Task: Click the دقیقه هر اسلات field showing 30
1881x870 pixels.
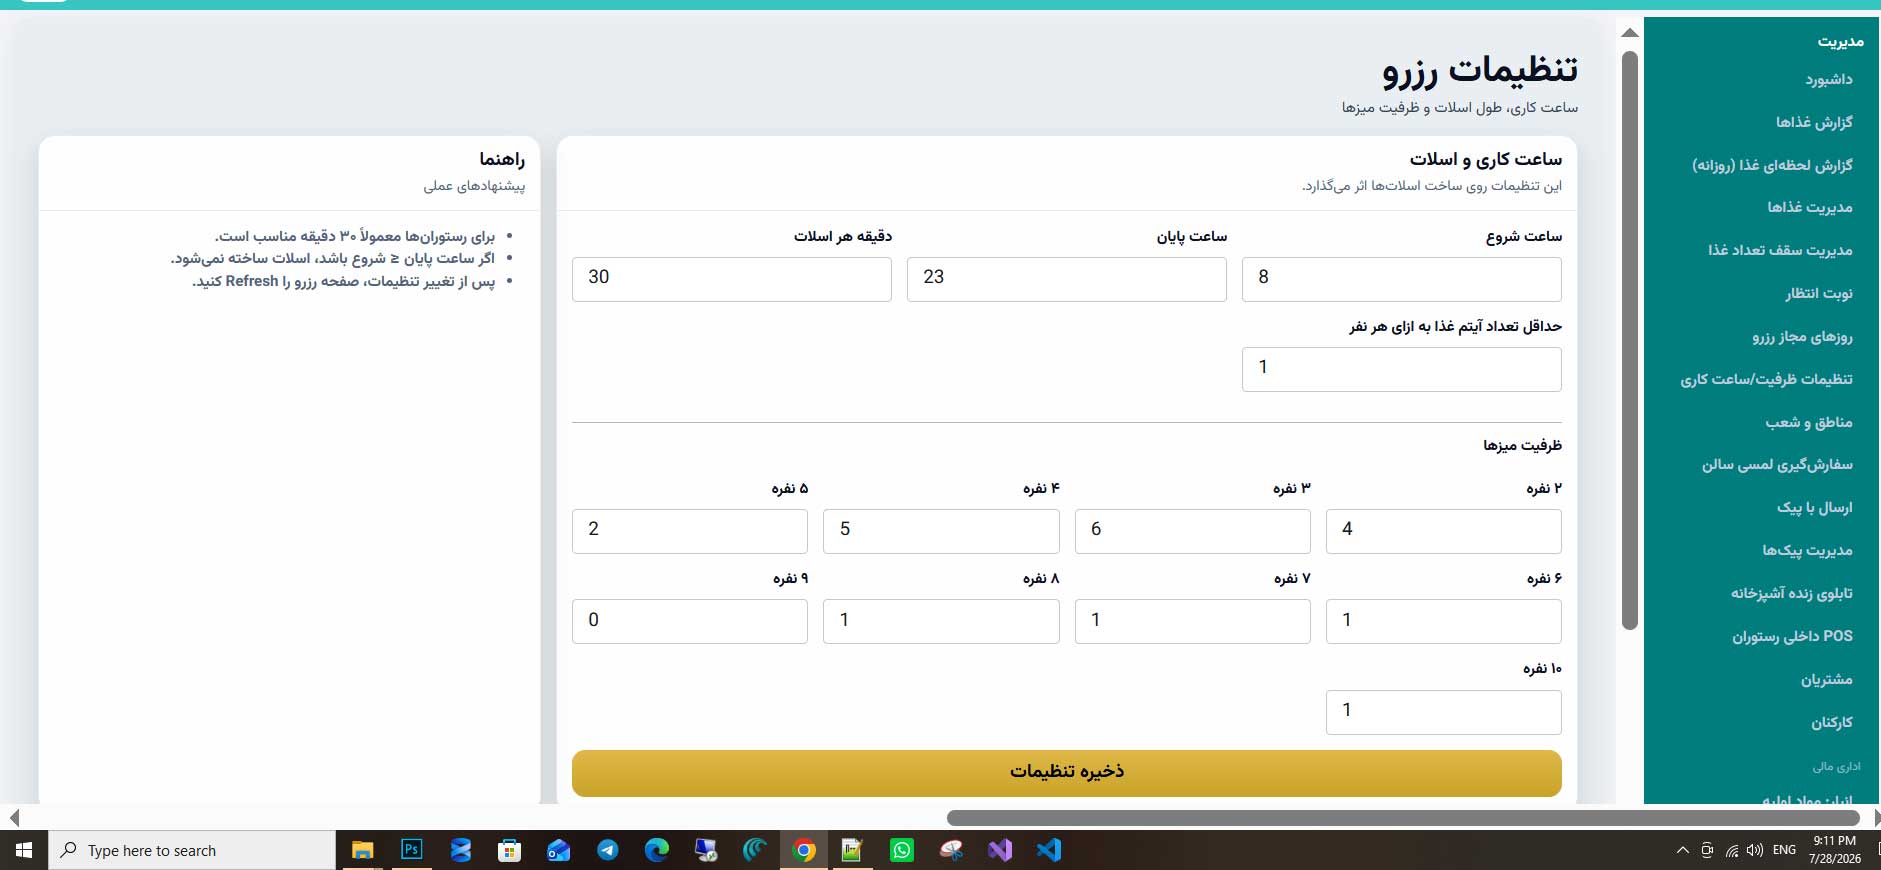Action: (731, 279)
